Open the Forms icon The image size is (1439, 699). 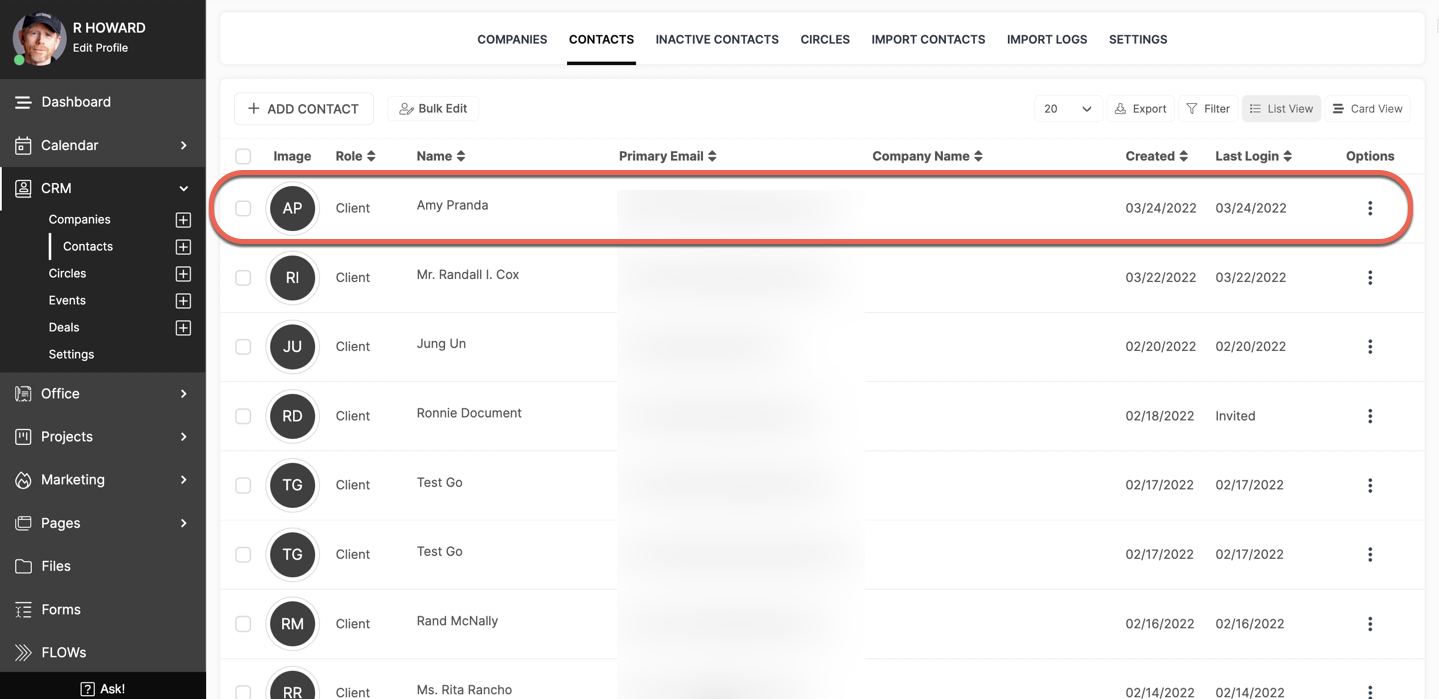(x=23, y=609)
